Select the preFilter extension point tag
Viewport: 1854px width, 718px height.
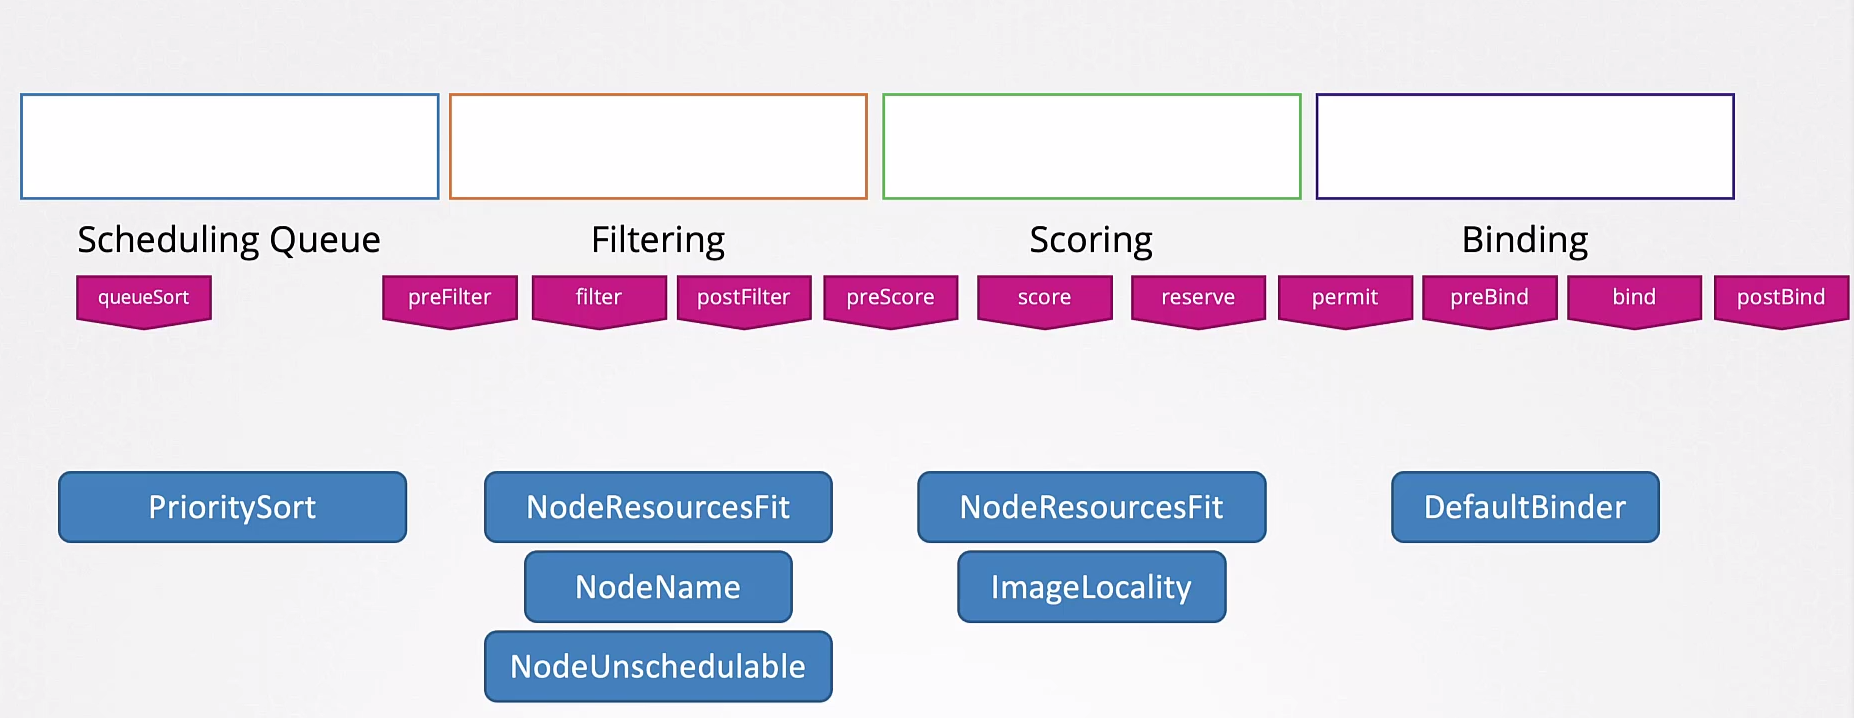tap(450, 298)
